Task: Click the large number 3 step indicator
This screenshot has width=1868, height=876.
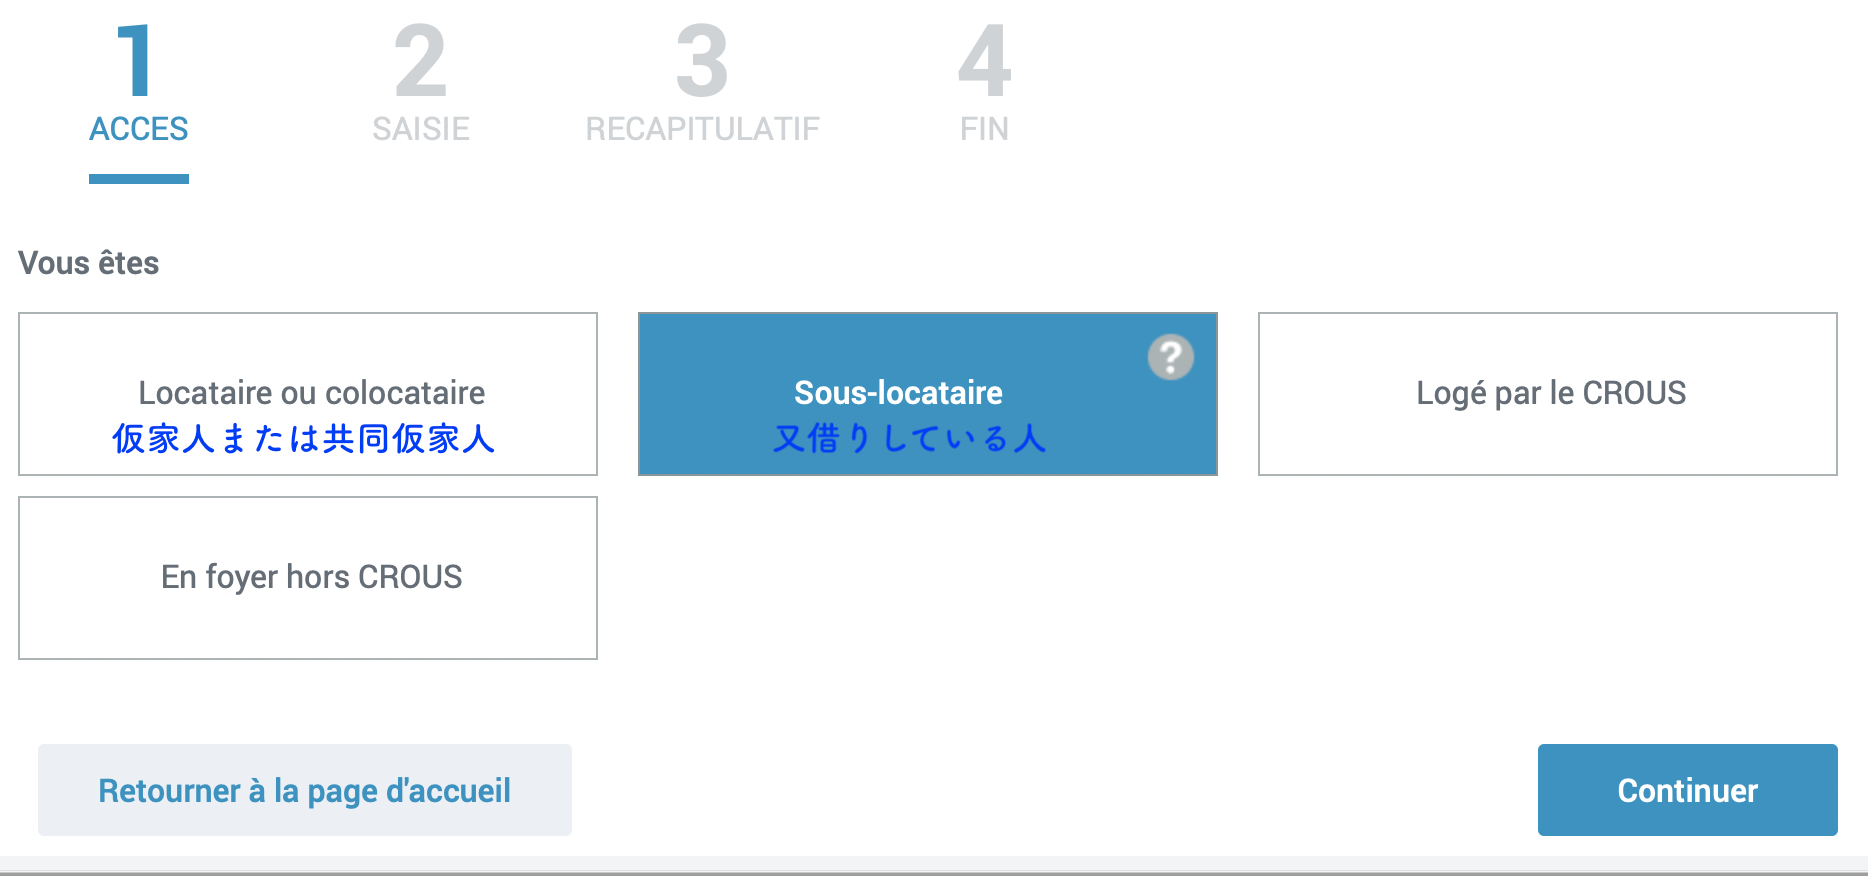Action: [x=703, y=61]
